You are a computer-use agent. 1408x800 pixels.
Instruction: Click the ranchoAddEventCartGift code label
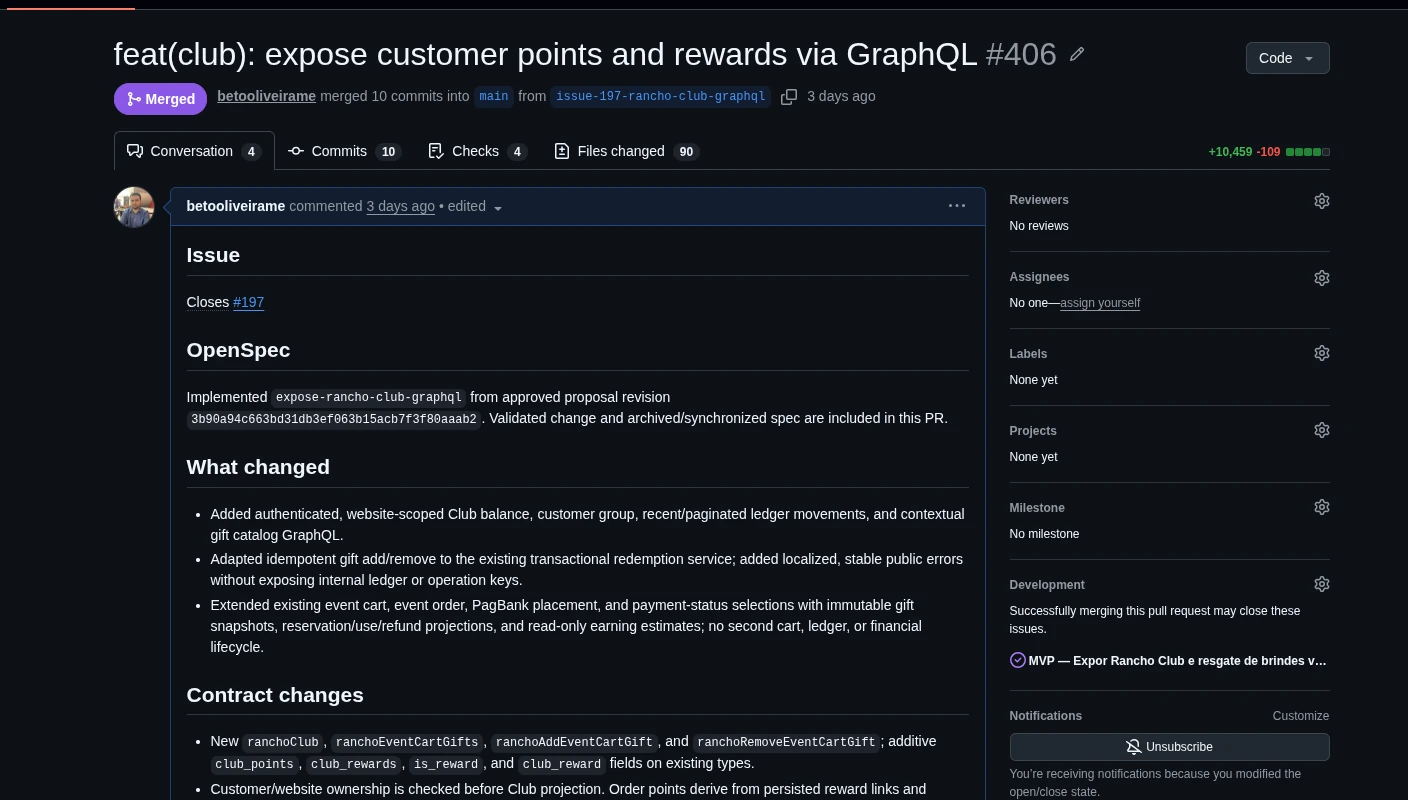[x=574, y=742]
